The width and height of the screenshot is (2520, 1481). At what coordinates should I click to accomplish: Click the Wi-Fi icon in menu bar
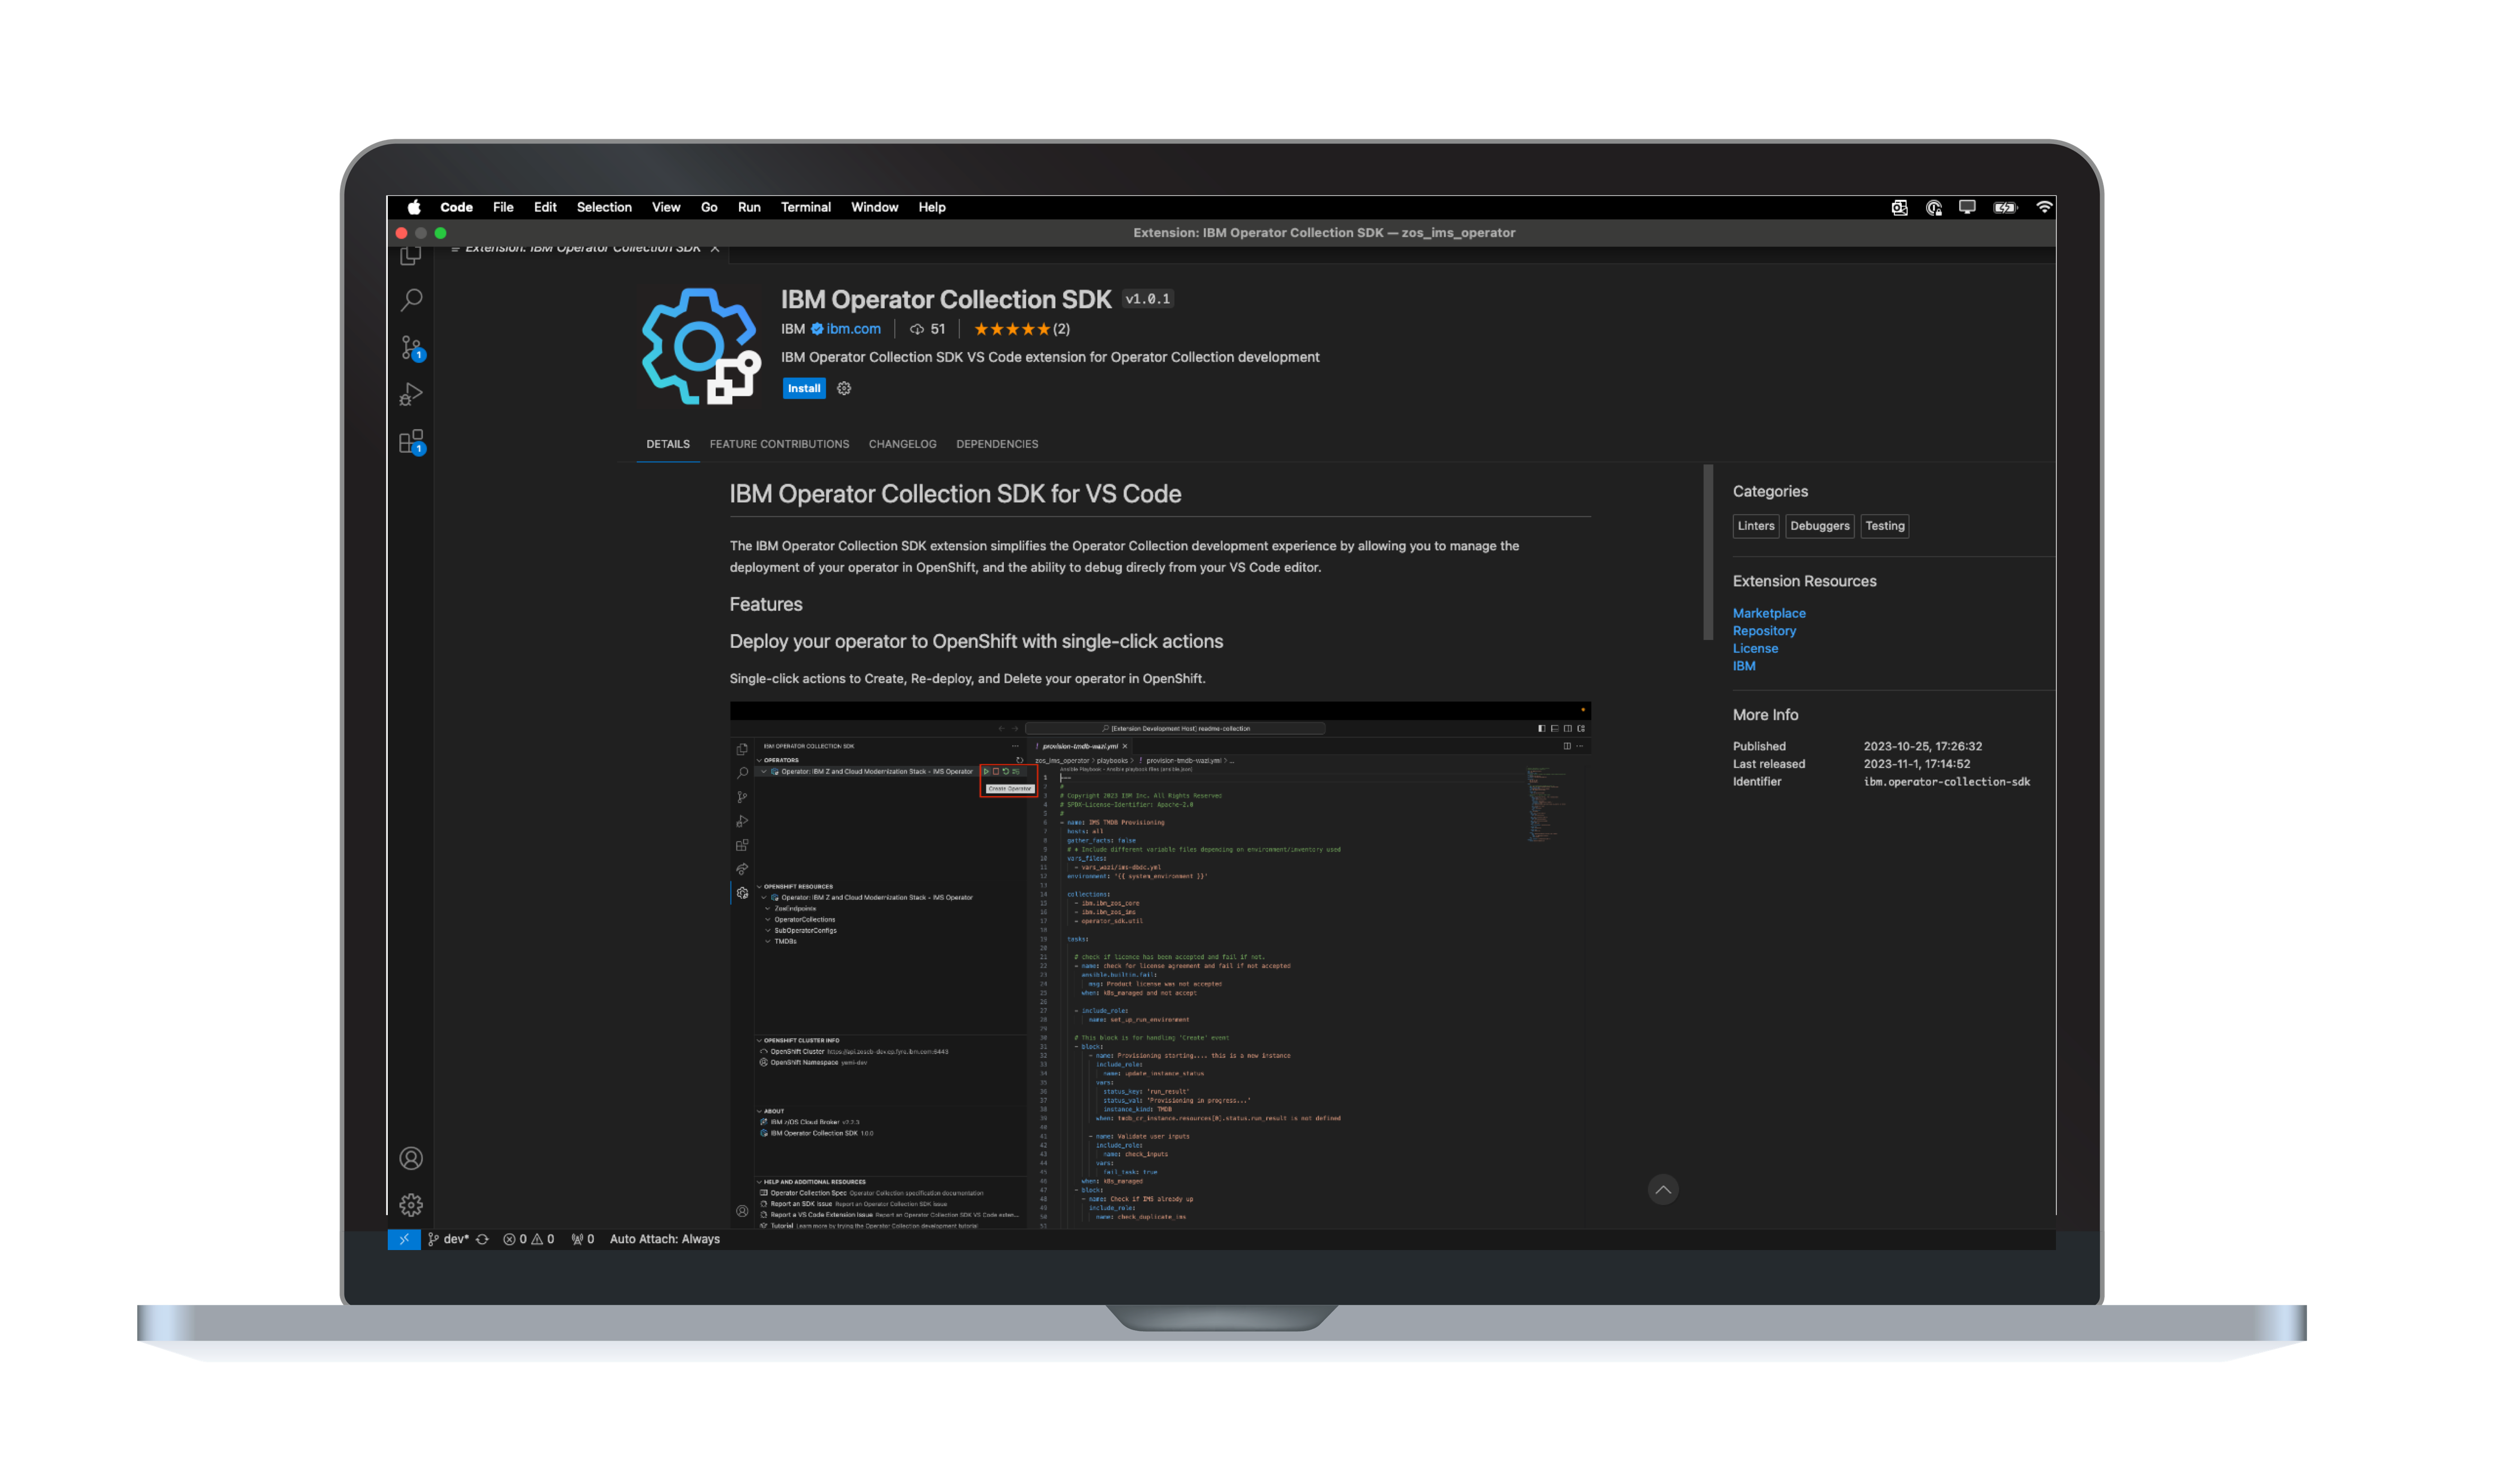point(2044,207)
